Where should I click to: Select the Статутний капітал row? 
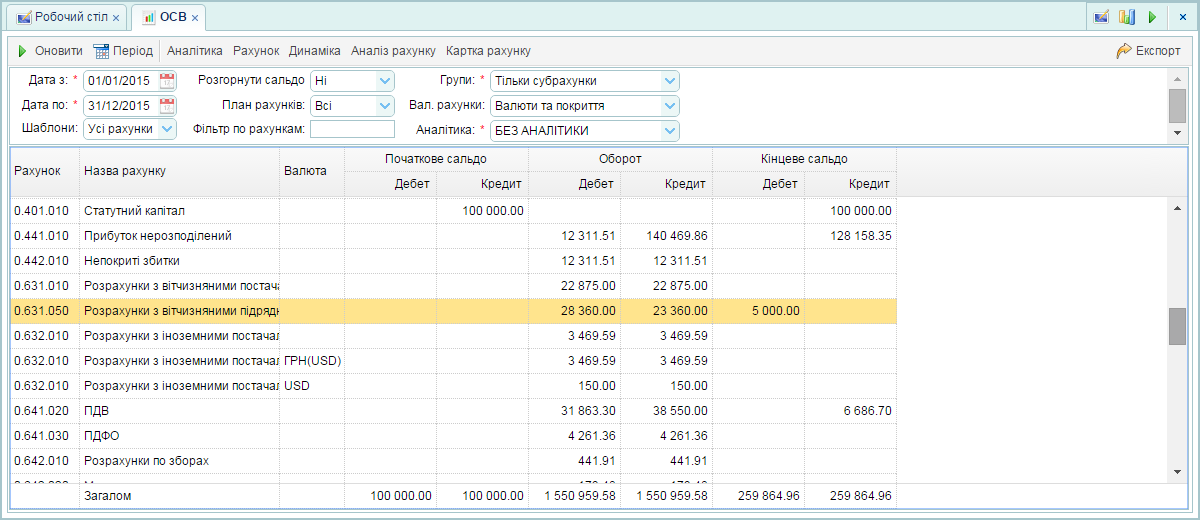coord(454,211)
